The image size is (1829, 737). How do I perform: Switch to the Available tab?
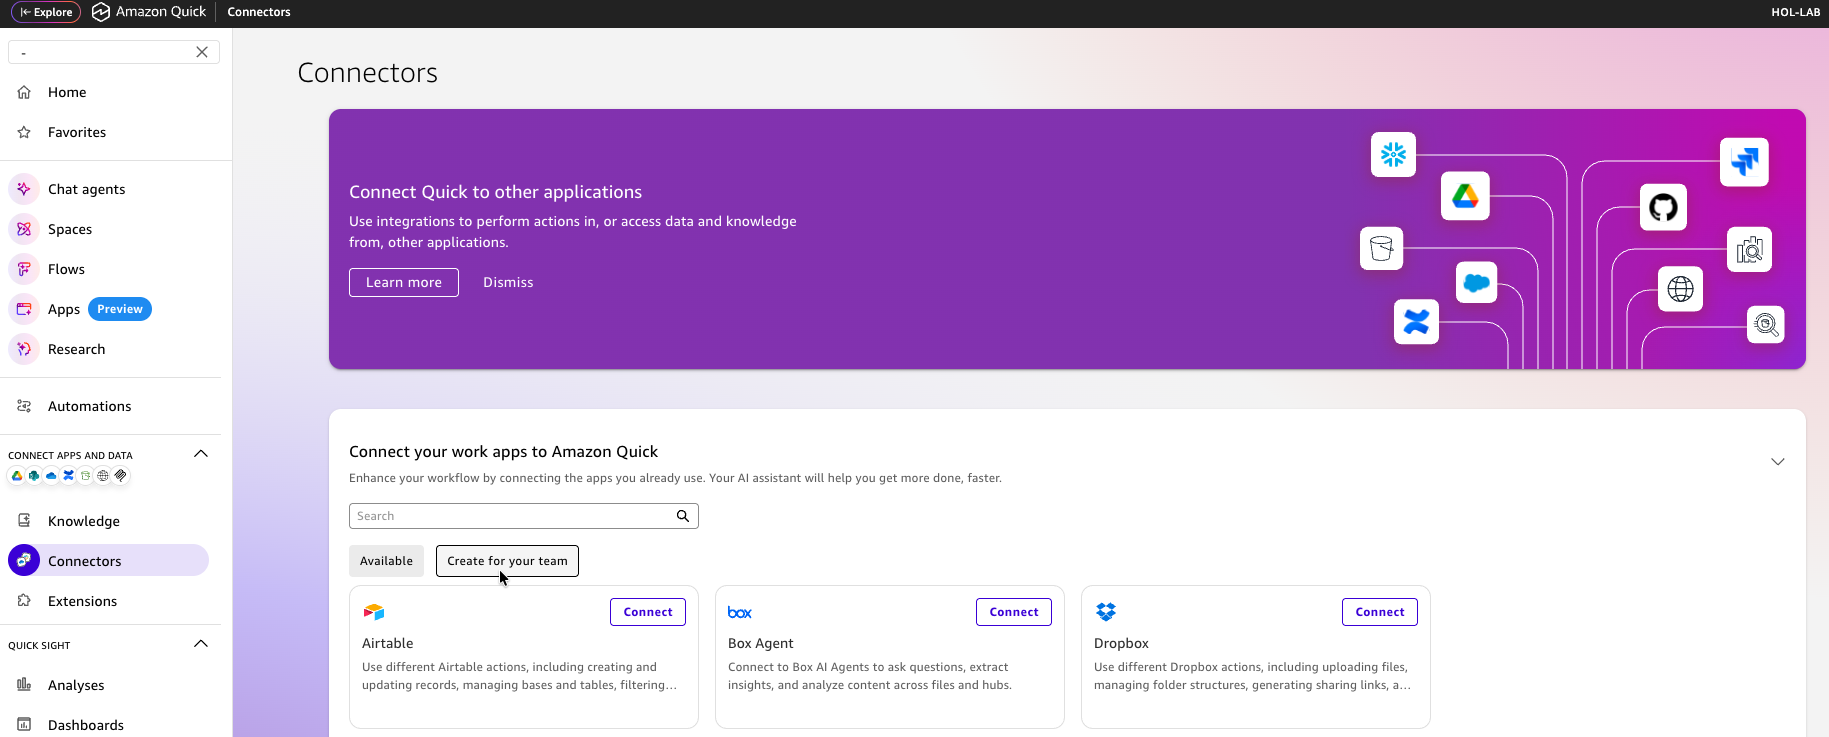point(386,561)
